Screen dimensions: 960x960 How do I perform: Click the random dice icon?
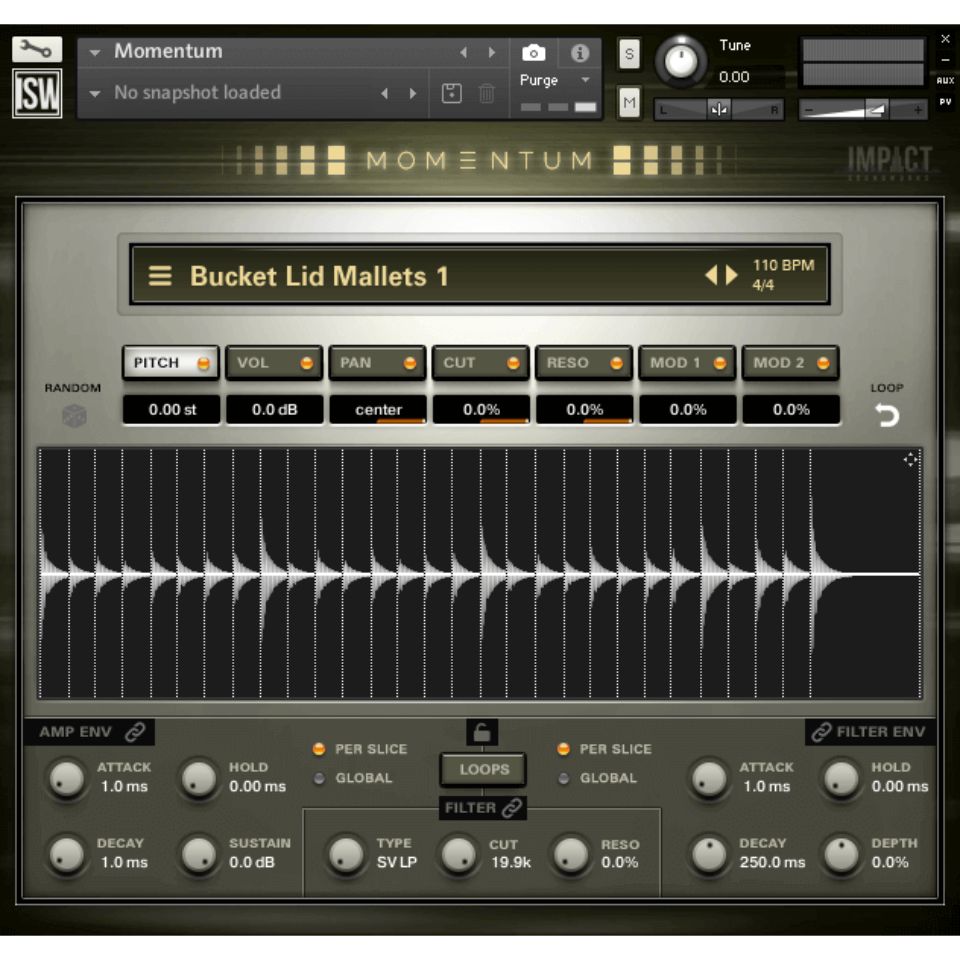tap(74, 416)
